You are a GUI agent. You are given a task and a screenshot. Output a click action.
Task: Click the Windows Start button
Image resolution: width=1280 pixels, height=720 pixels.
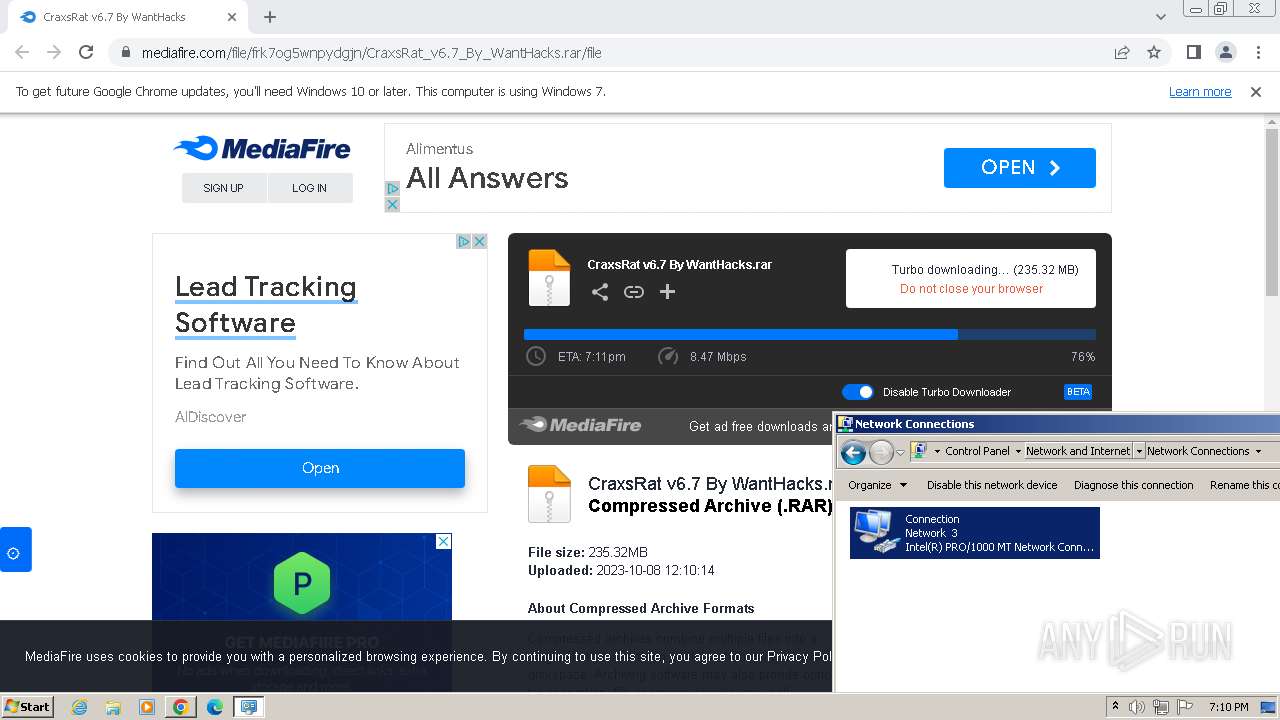pyautogui.click(x=27, y=707)
